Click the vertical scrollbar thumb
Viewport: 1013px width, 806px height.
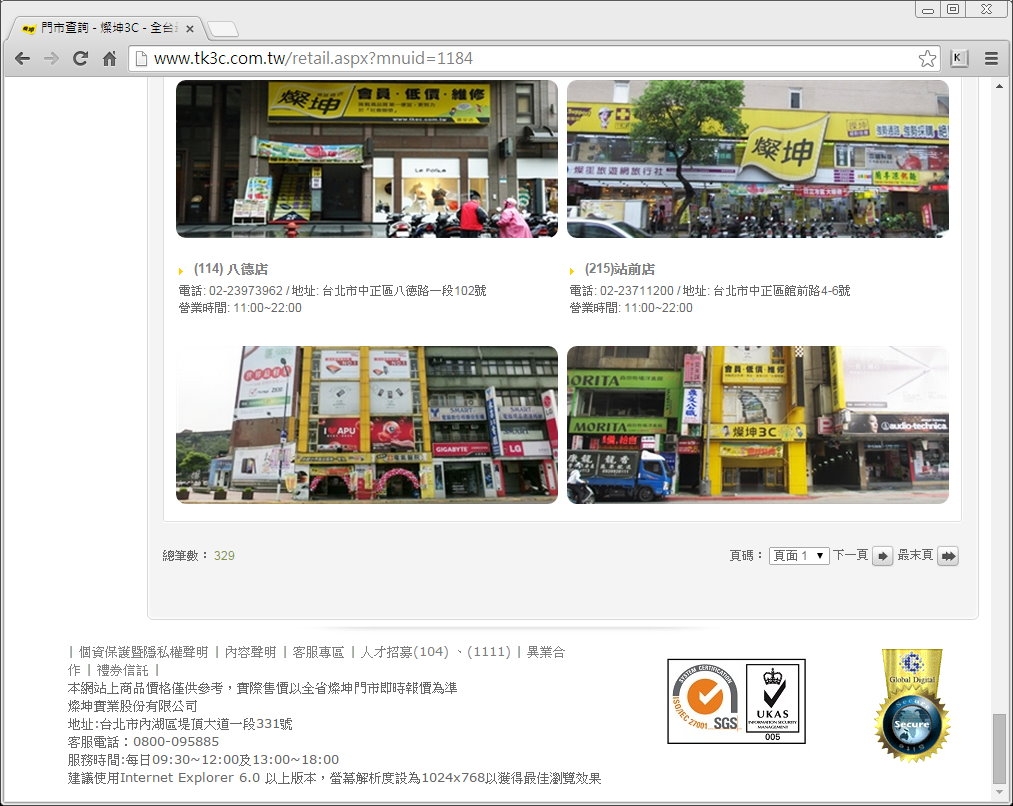pos(999,748)
